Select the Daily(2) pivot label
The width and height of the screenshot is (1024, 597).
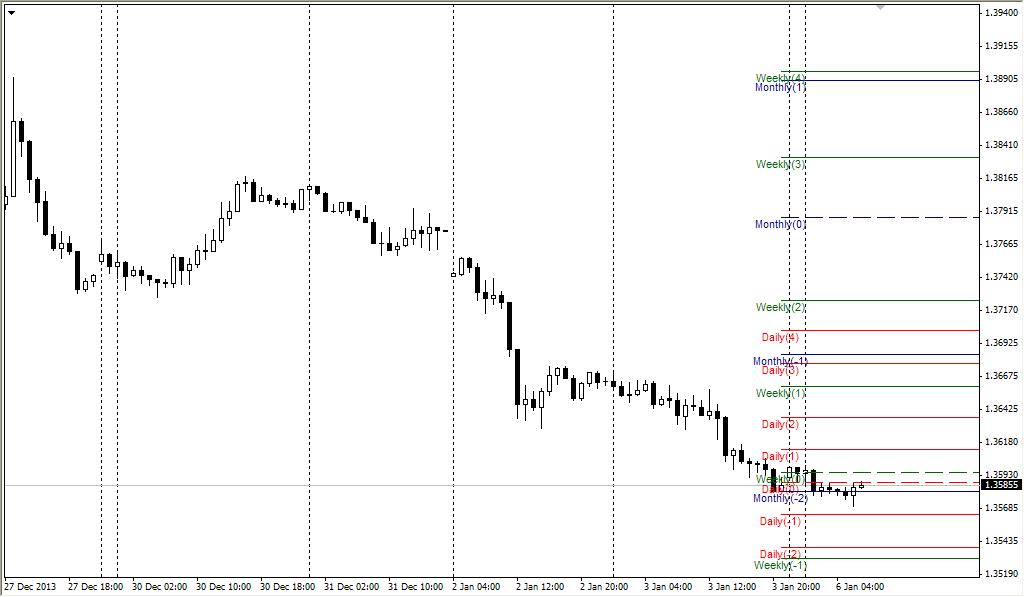780,425
